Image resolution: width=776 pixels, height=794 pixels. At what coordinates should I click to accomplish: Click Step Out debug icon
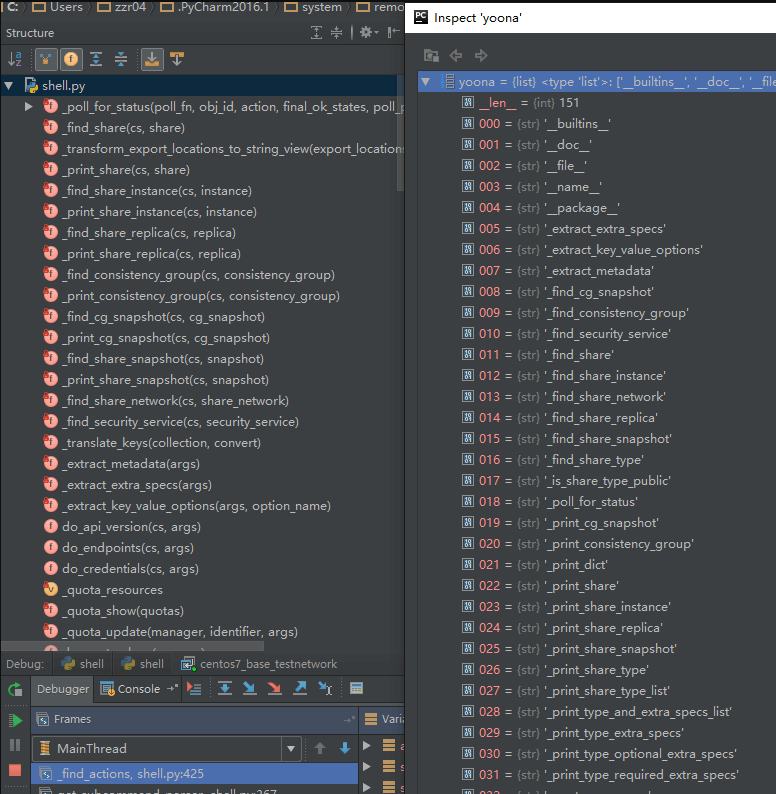[x=300, y=688]
